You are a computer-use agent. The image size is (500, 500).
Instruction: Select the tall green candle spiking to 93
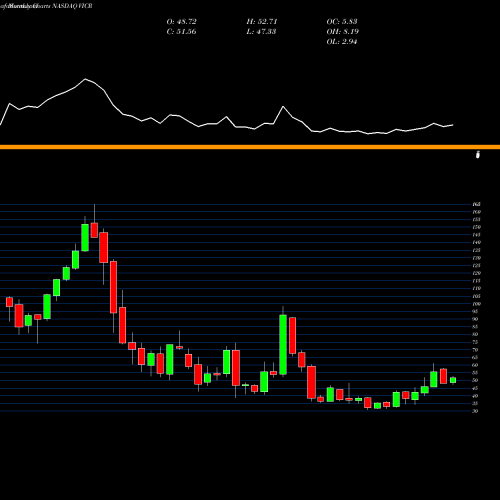point(283,344)
